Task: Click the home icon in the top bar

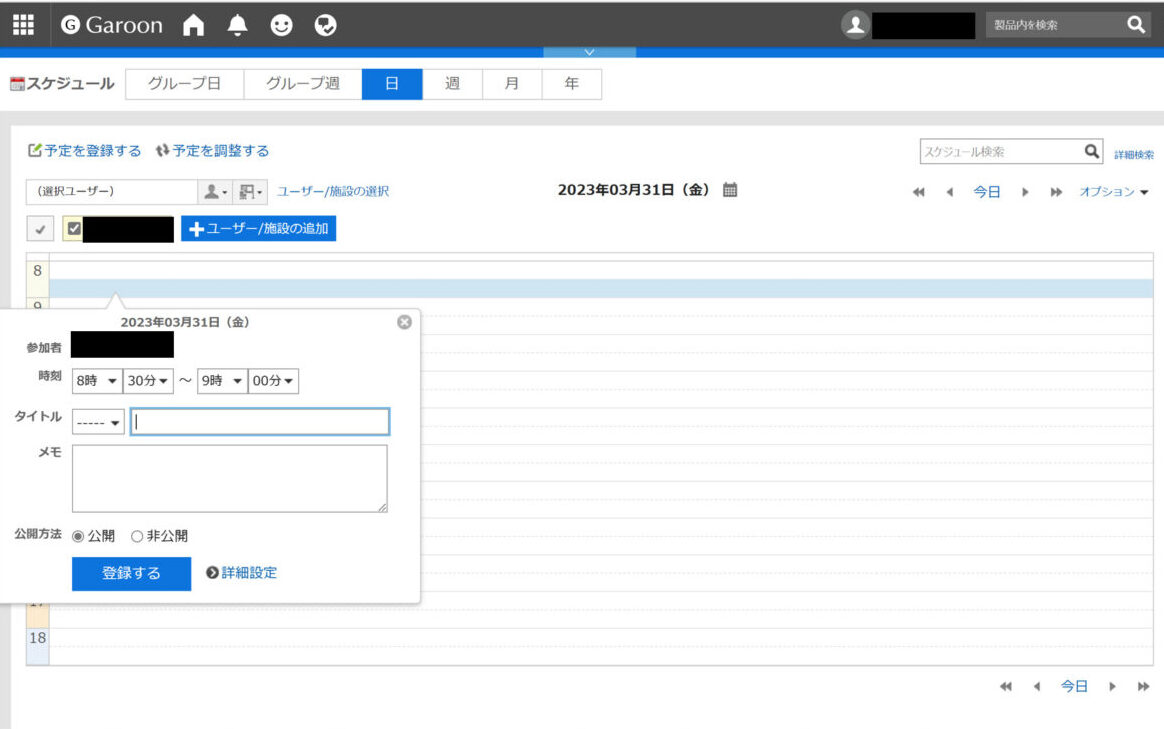Action: tap(192, 23)
